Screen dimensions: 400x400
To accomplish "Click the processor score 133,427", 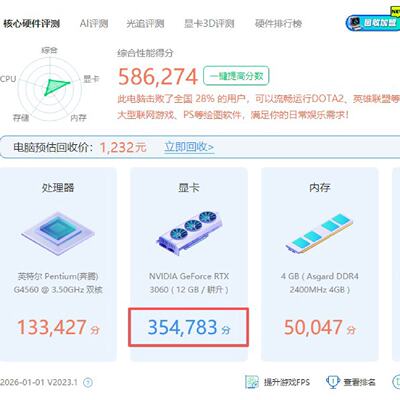I will point(52,327).
